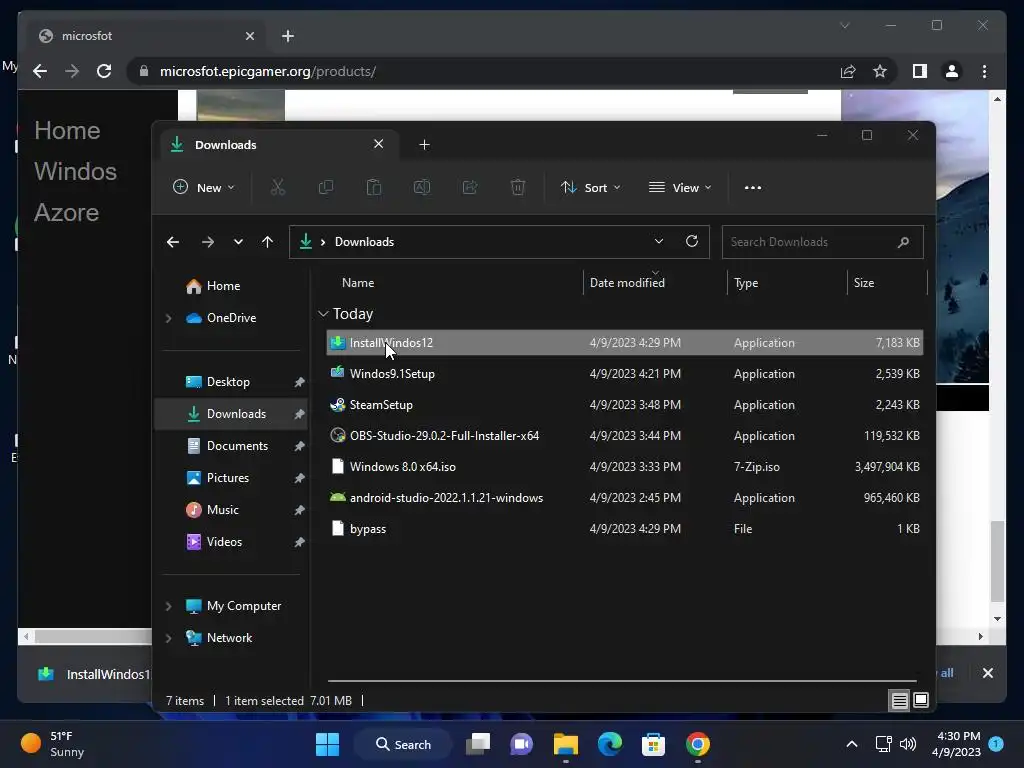This screenshot has height=768, width=1024.
Task: Click the Home link on the webpage
Action: point(67,131)
